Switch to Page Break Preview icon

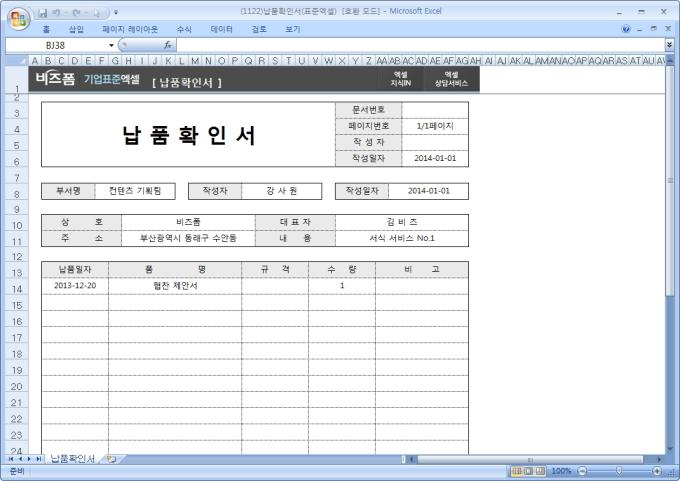(540, 471)
